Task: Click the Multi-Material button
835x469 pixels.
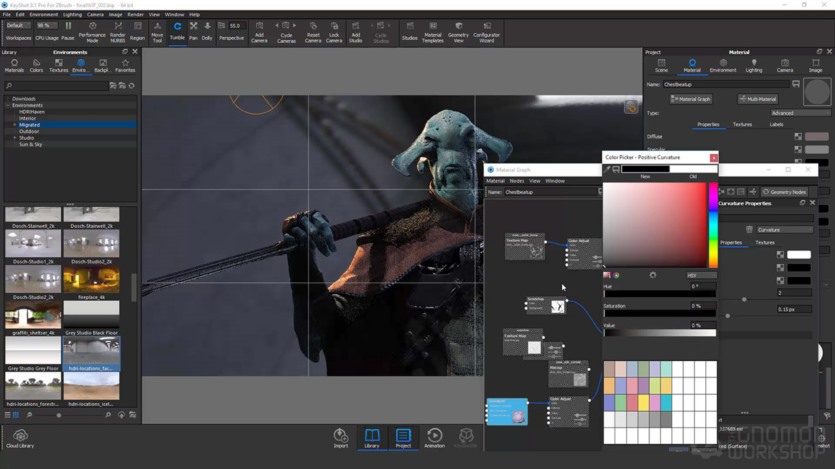Action: coord(758,99)
